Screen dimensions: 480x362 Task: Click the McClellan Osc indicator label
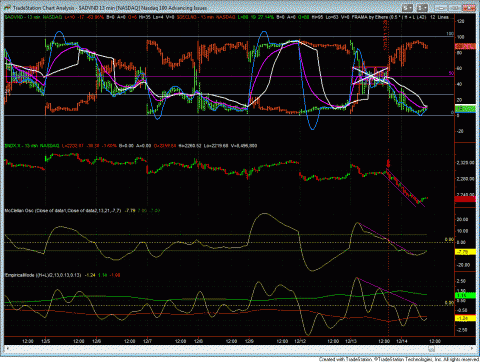tap(63, 211)
